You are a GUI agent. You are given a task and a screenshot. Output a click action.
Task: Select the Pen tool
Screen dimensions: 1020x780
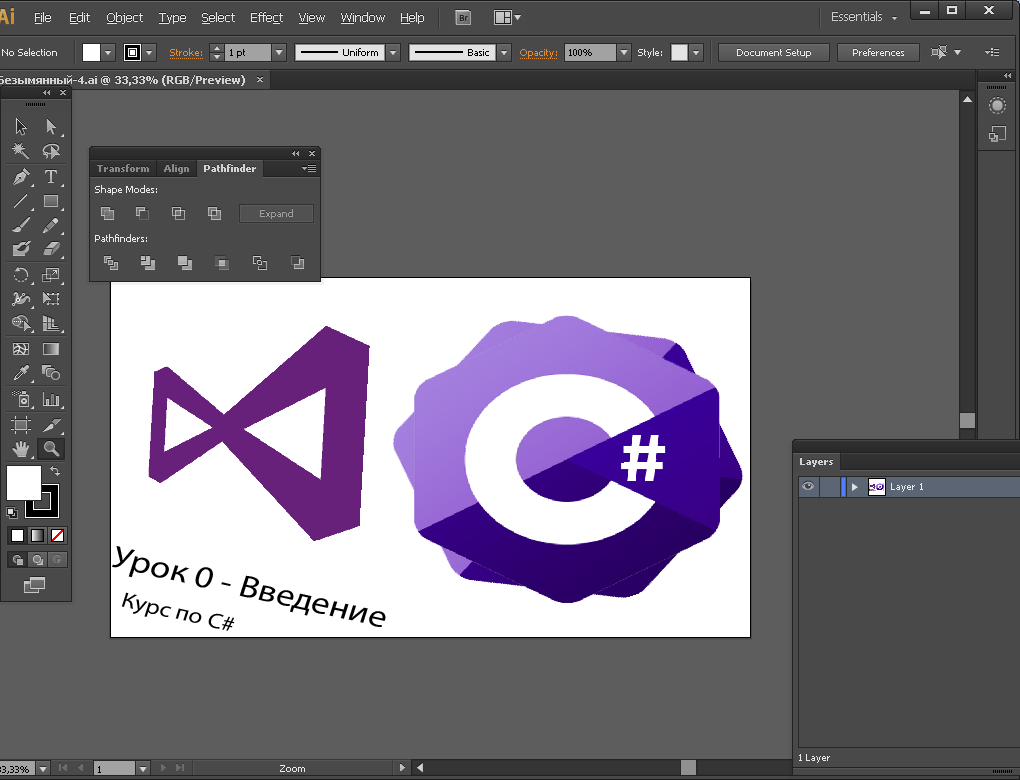tap(21, 176)
